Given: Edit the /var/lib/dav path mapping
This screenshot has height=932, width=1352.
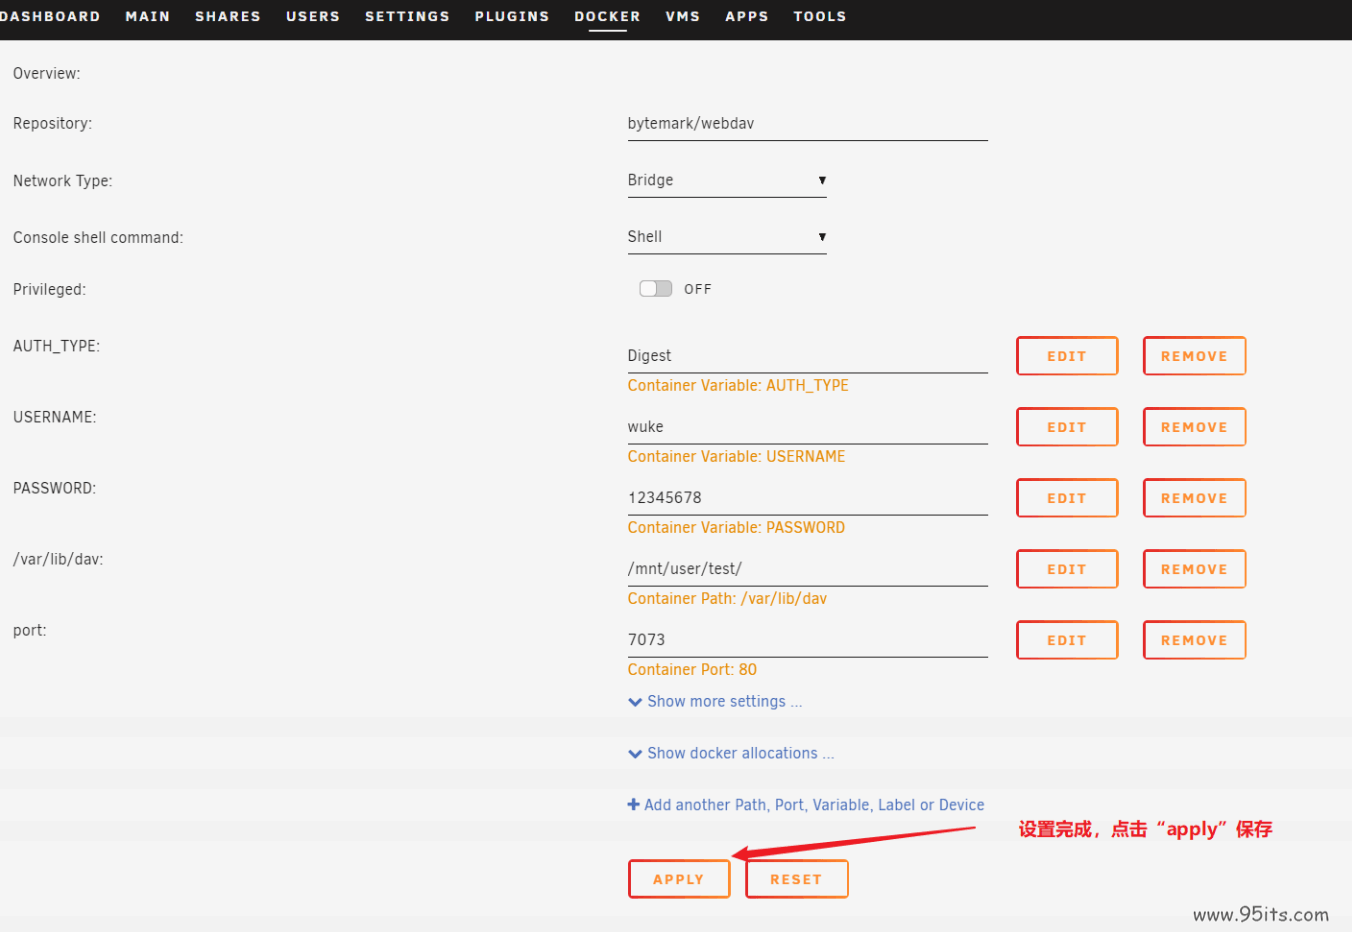Looking at the screenshot, I should click(x=1067, y=569).
